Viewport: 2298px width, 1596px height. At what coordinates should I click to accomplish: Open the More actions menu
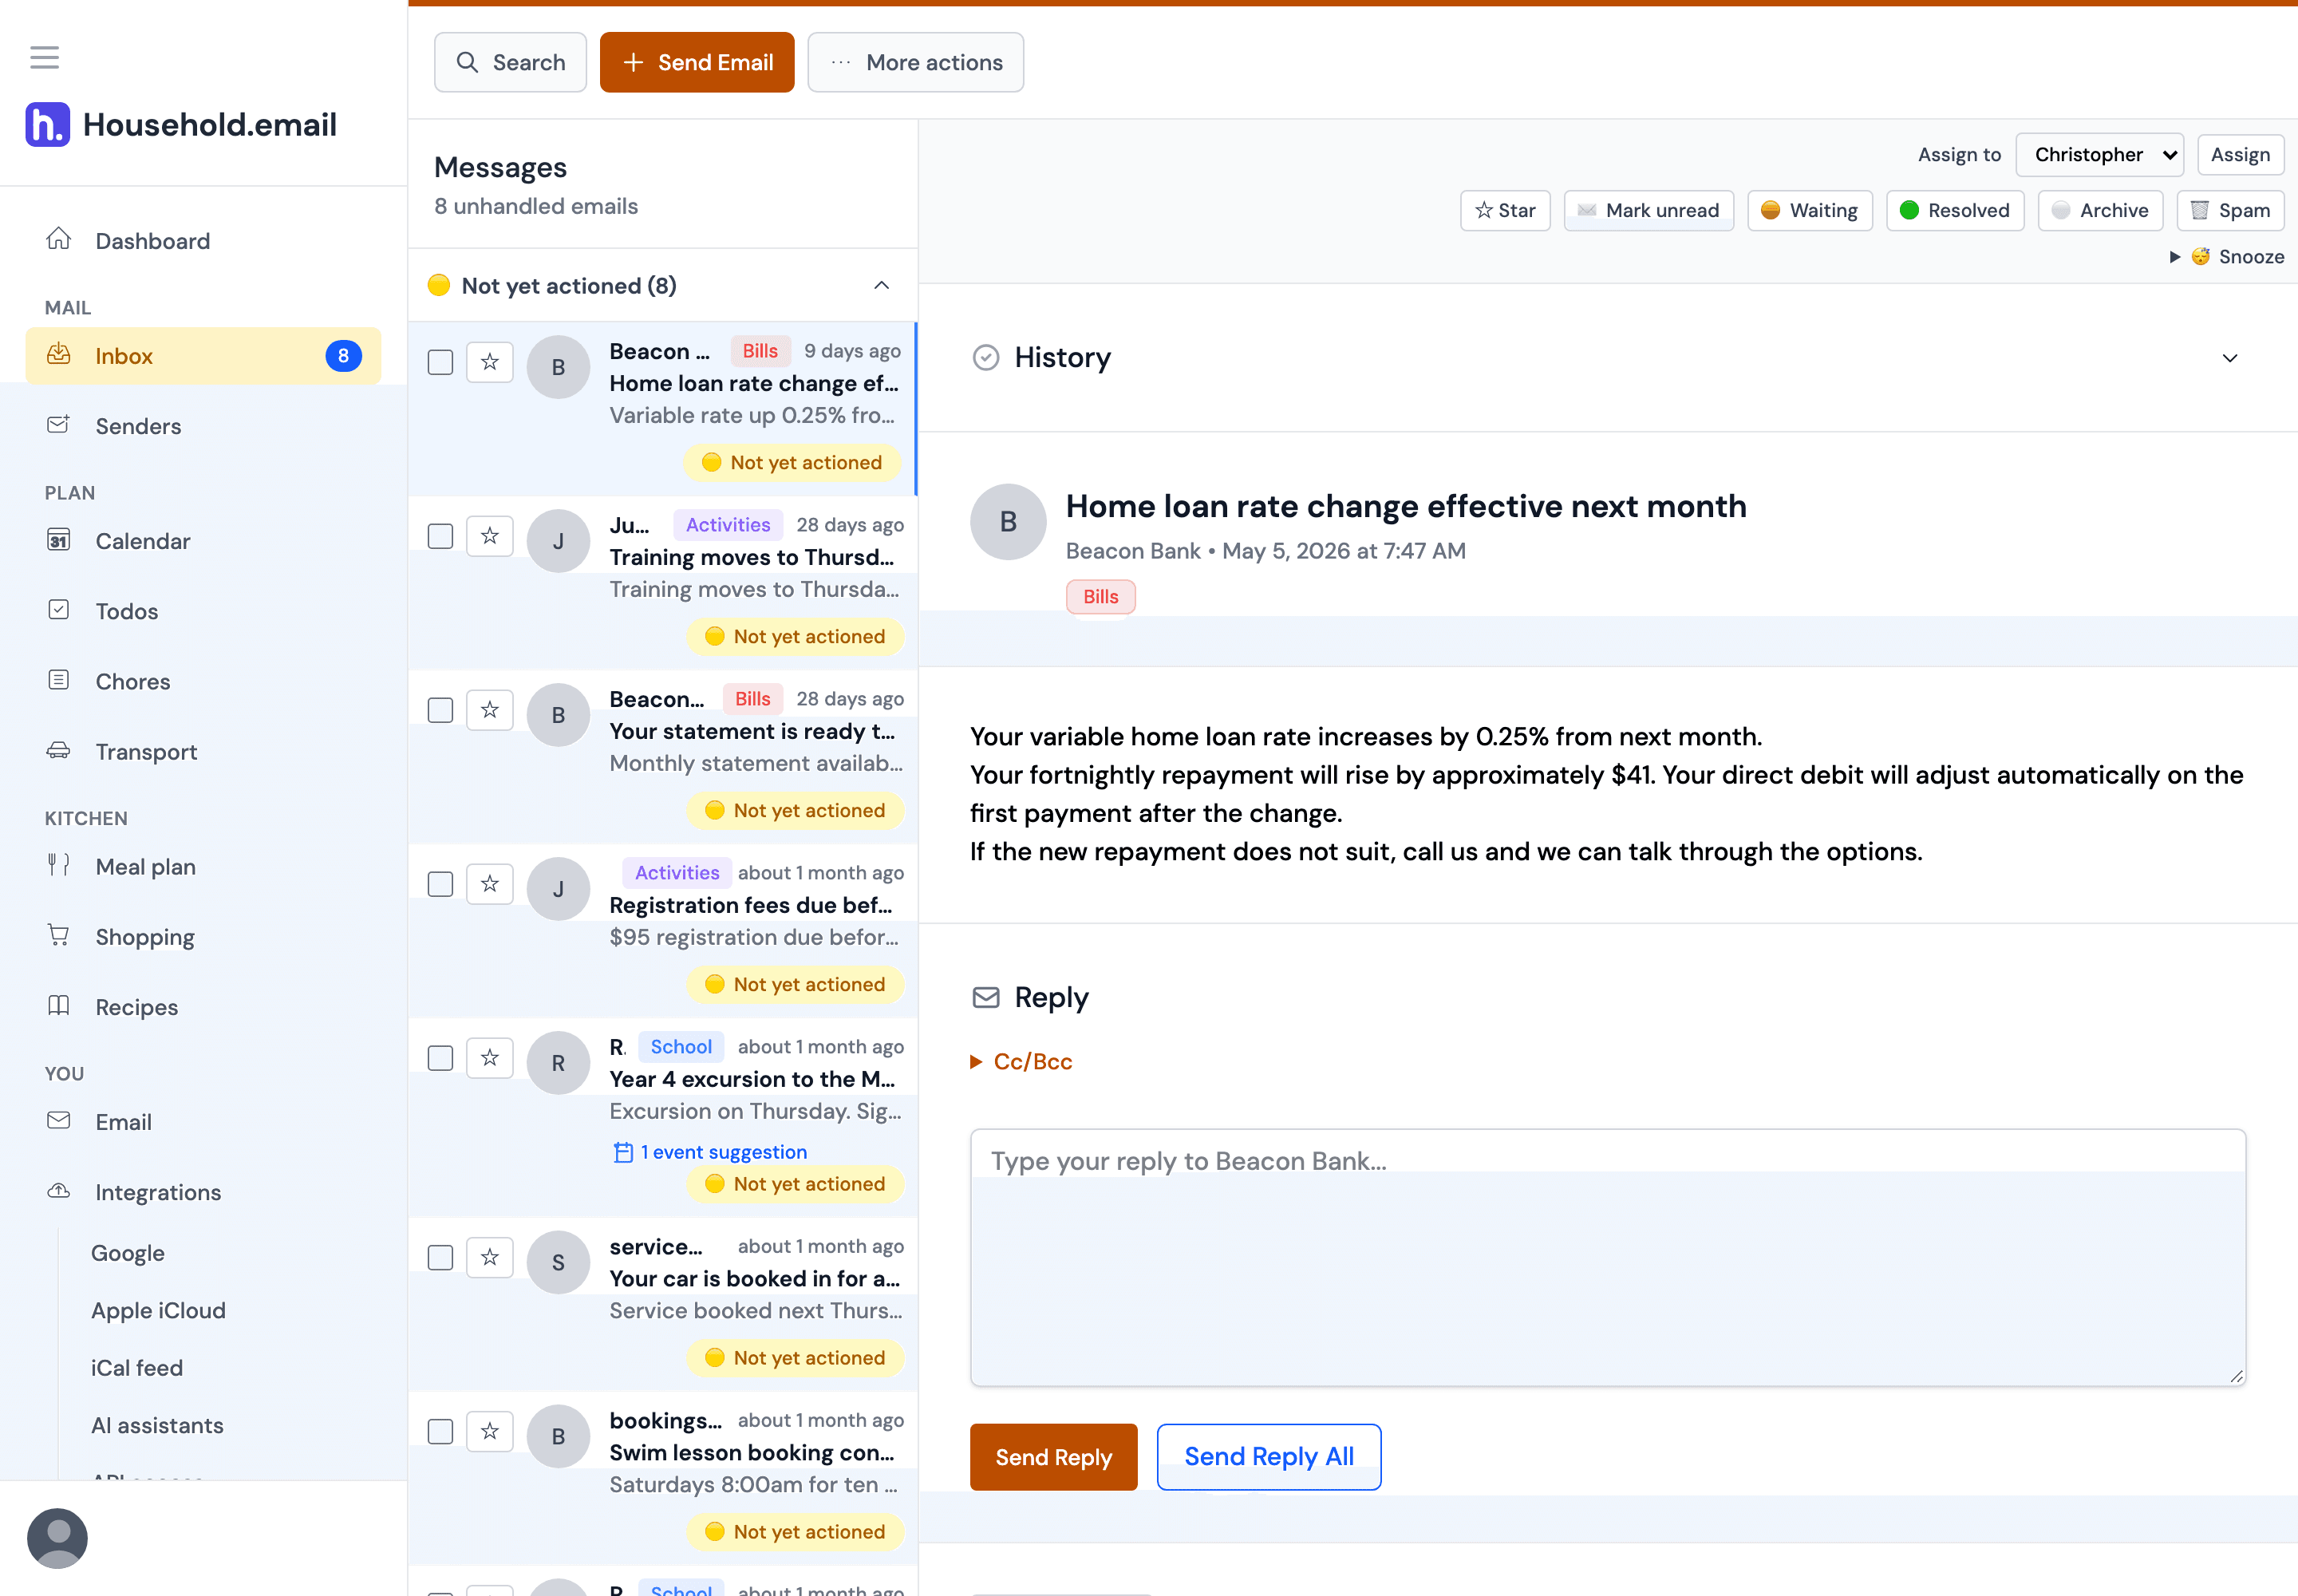tap(915, 62)
